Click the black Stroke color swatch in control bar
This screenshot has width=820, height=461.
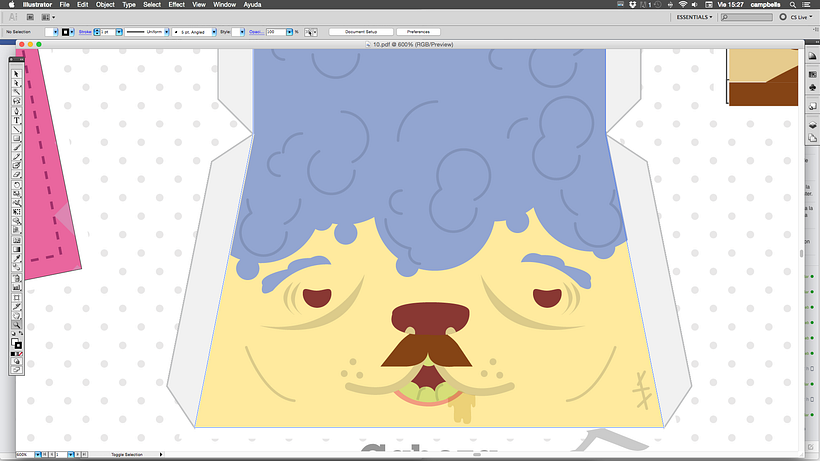click(x=65, y=32)
